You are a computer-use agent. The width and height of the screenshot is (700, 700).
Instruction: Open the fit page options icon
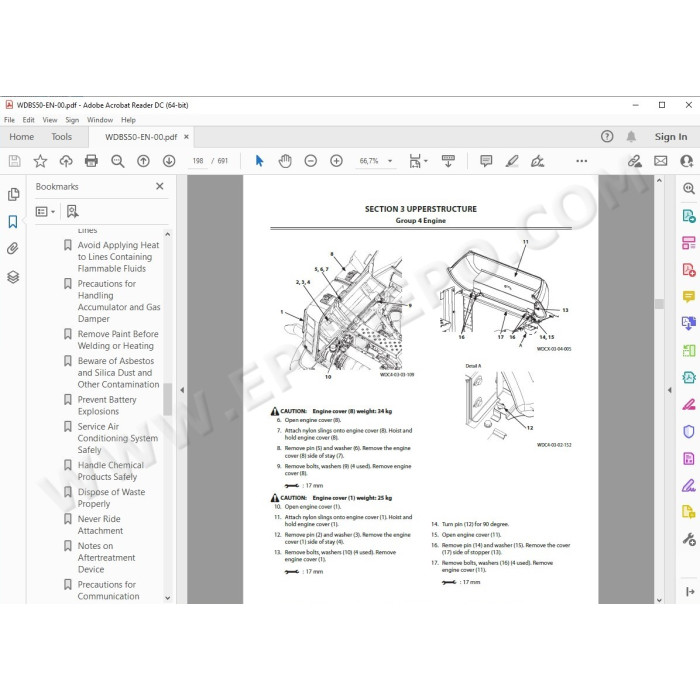point(416,161)
